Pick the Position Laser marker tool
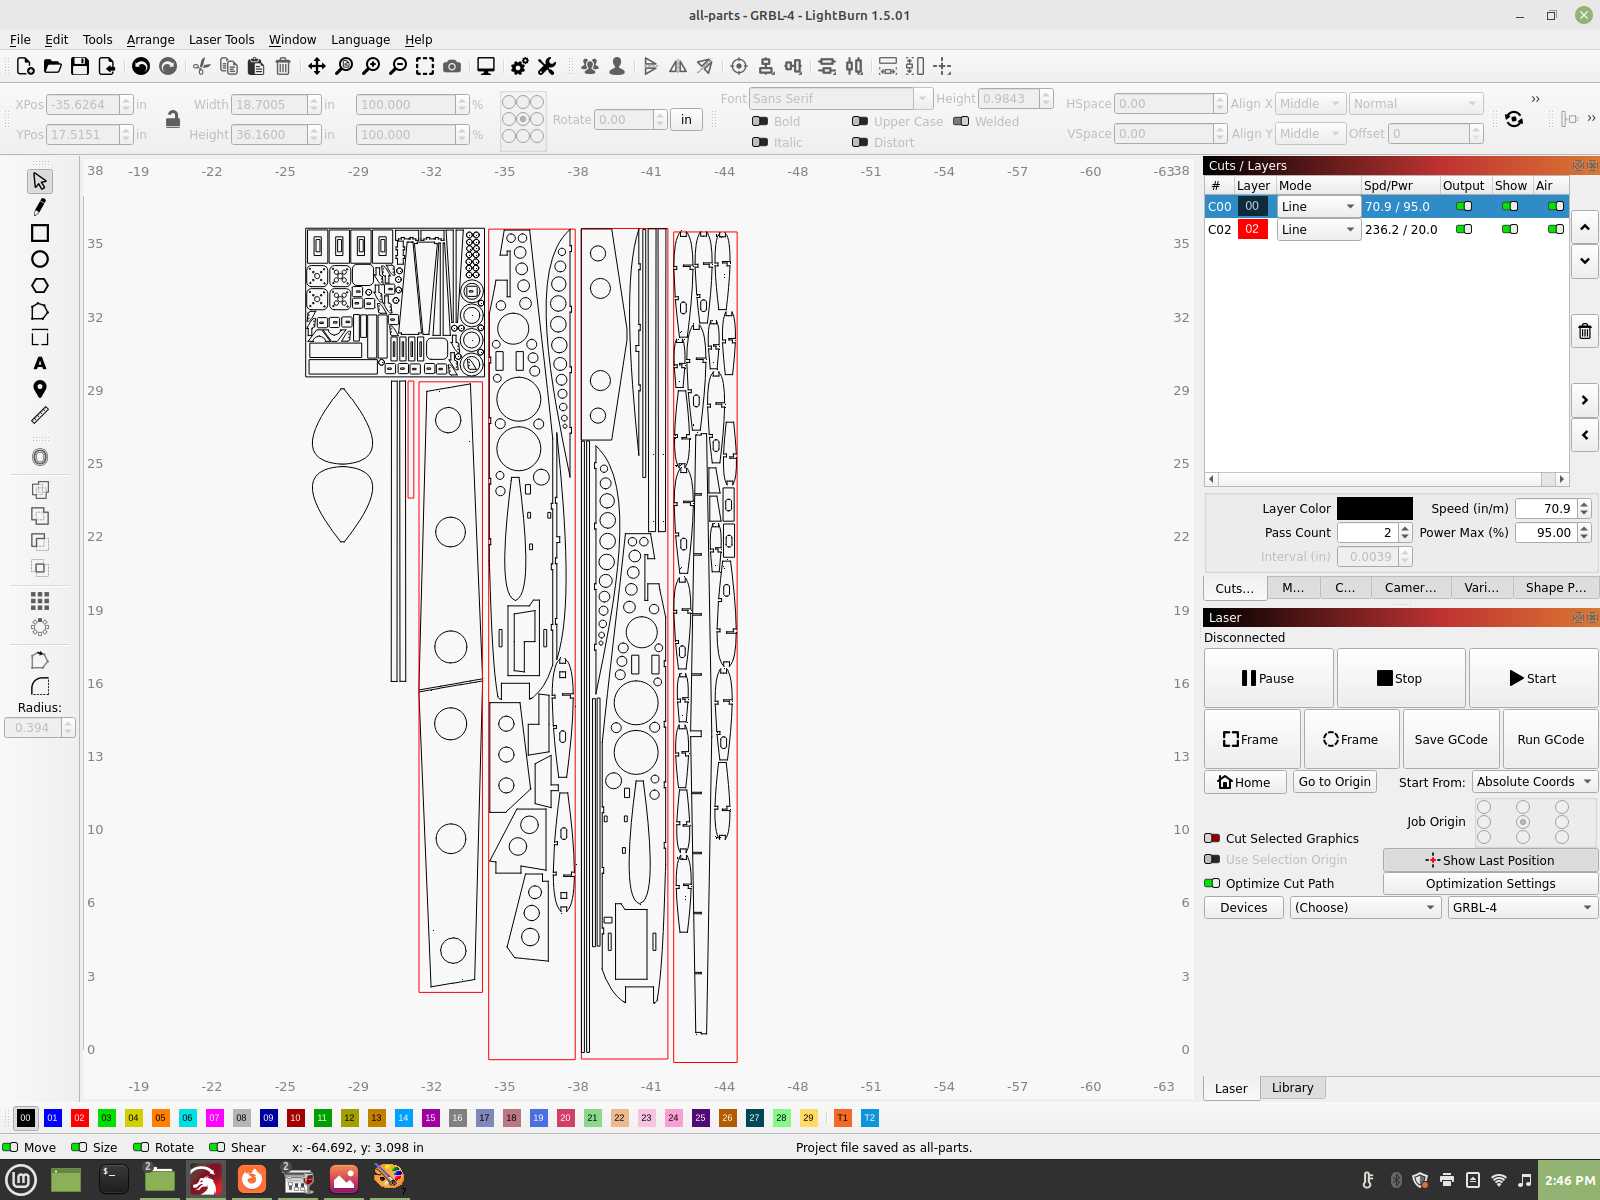This screenshot has height=1200, width=1600. pyautogui.click(x=40, y=389)
